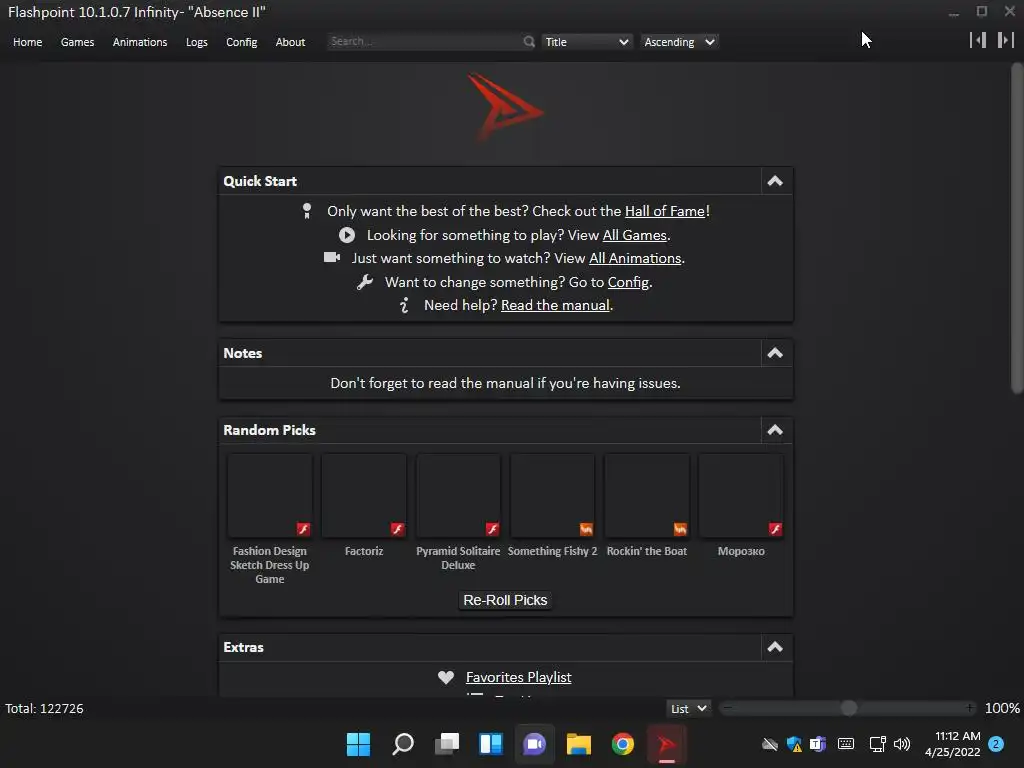
Task: Select the Морозко game thumbnail
Action: pyautogui.click(x=741, y=496)
